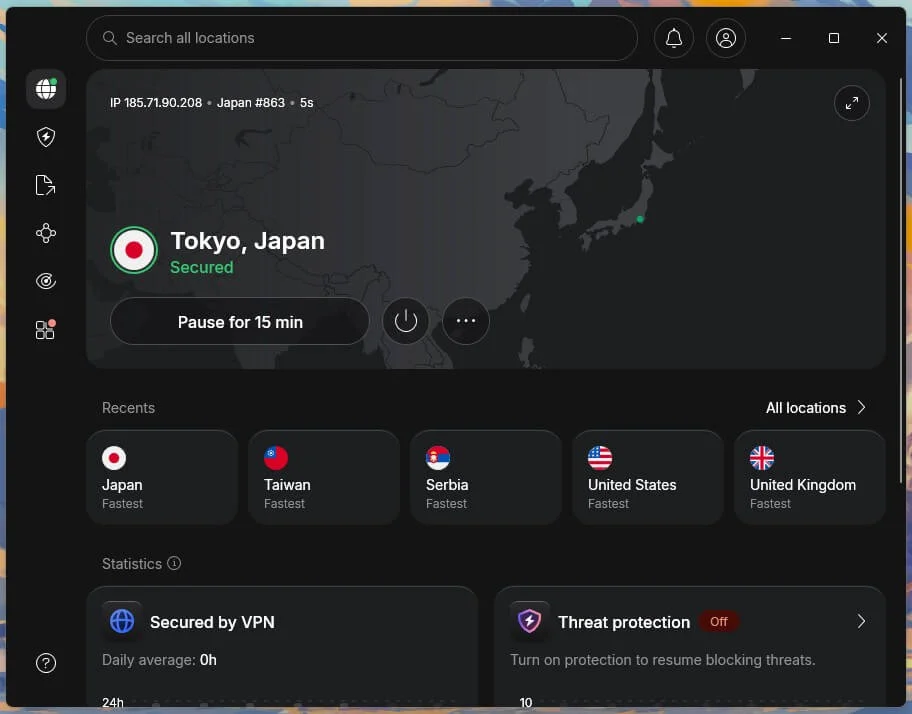Connect to United Kingdom recent location
This screenshot has width=912, height=714.
coord(810,477)
